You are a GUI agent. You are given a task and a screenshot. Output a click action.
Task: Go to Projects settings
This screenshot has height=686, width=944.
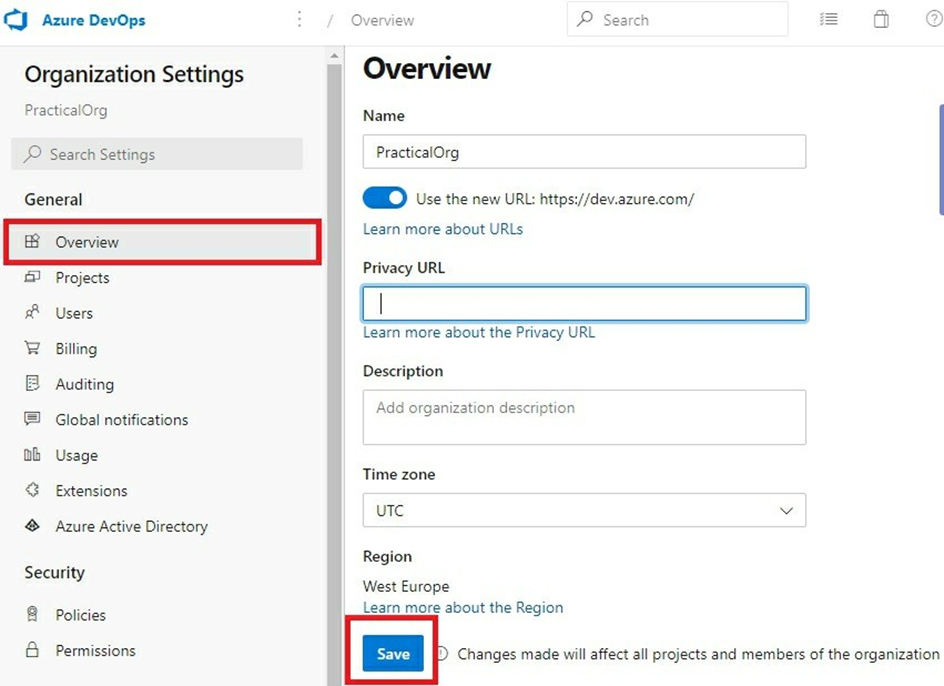point(82,278)
